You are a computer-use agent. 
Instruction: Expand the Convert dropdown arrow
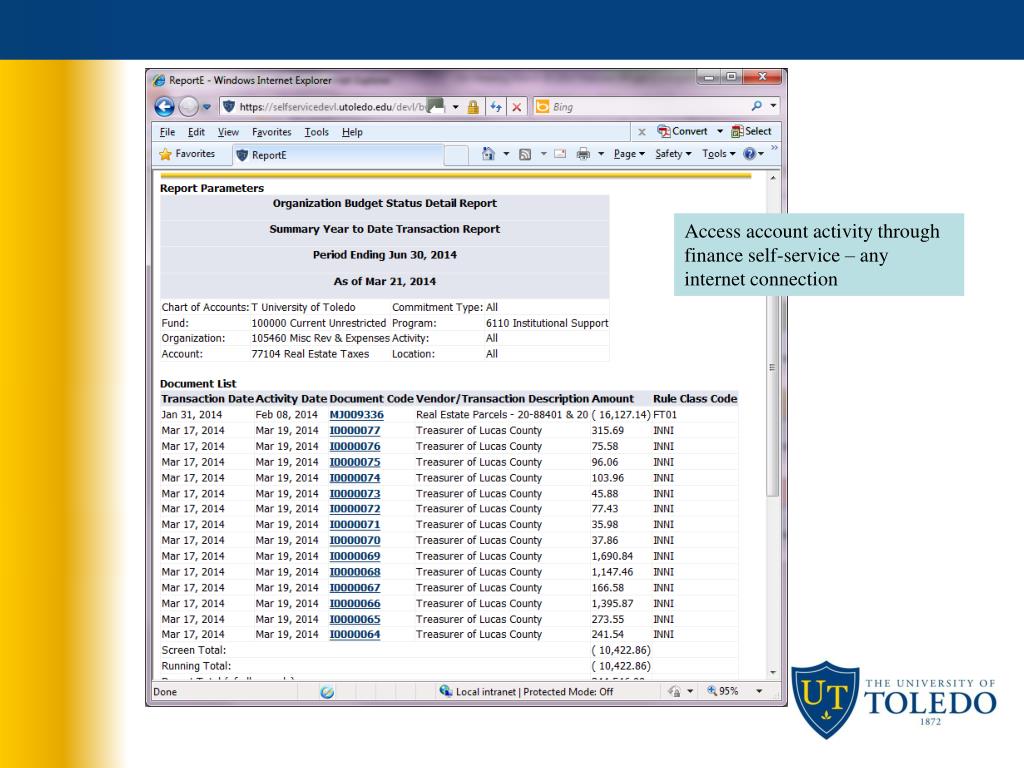tap(720, 131)
